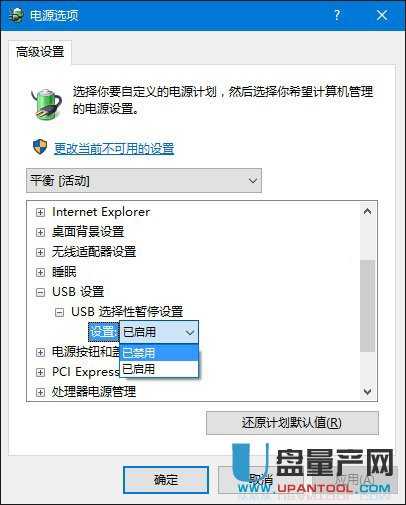Viewport: 406px width, 505px height.
Task: Select 已禁用 from the dropdown list
Action: point(159,353)
